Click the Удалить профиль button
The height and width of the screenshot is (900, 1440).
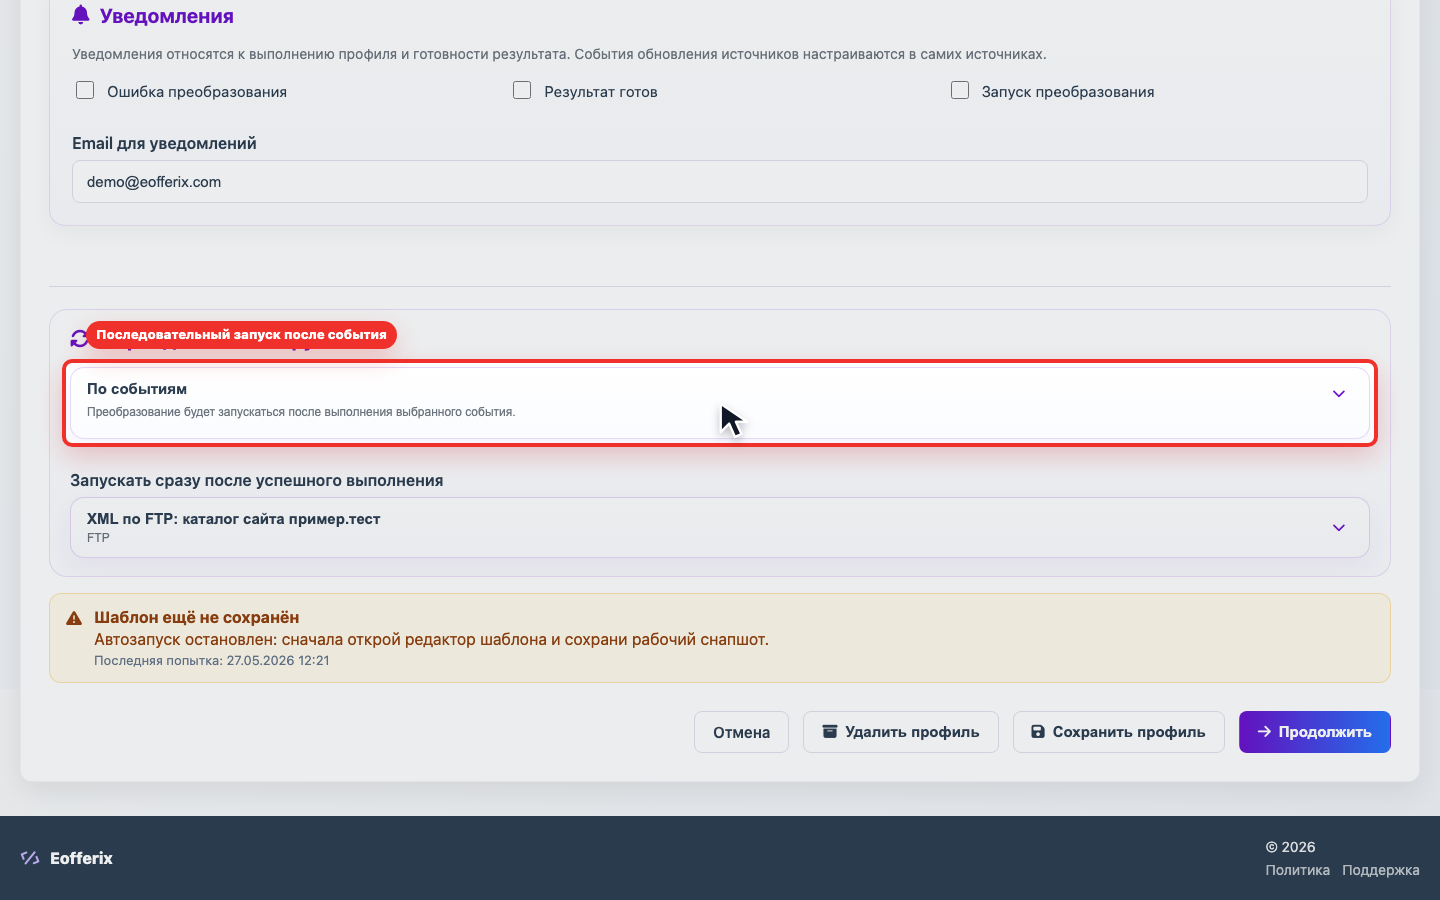[901, 732]
